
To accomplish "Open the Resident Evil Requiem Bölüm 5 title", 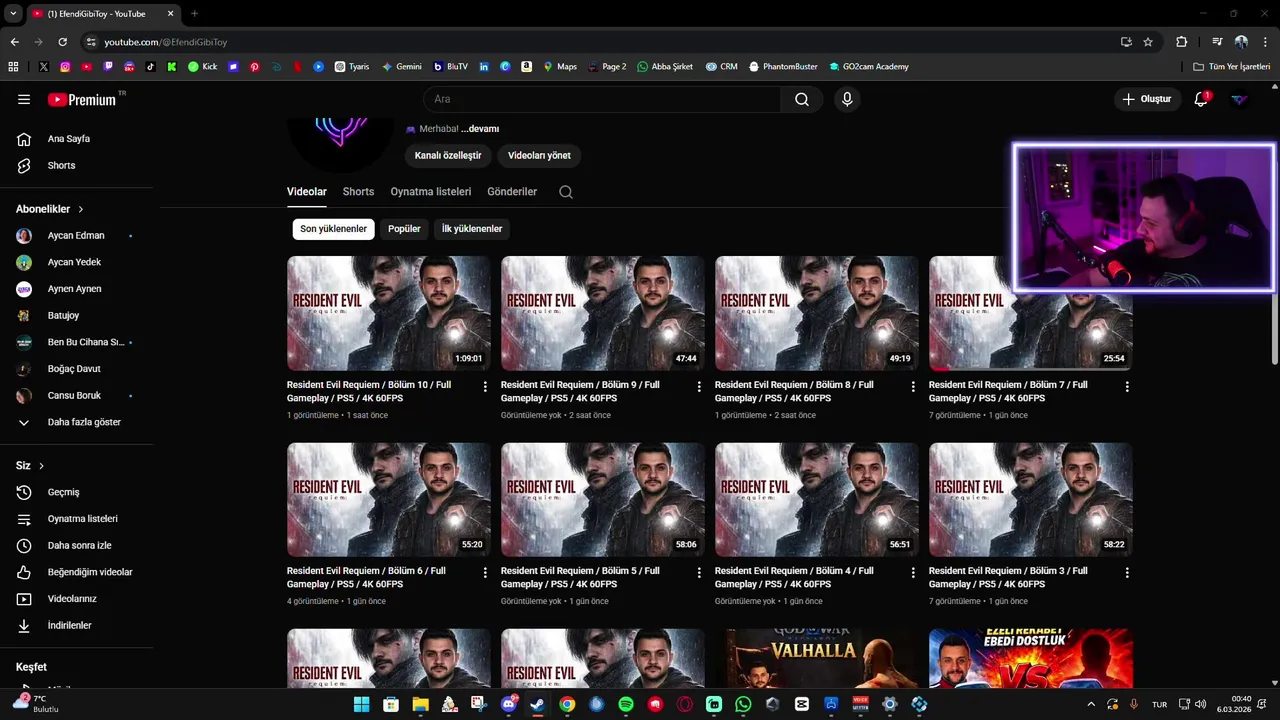I will (x=580, y=577).
